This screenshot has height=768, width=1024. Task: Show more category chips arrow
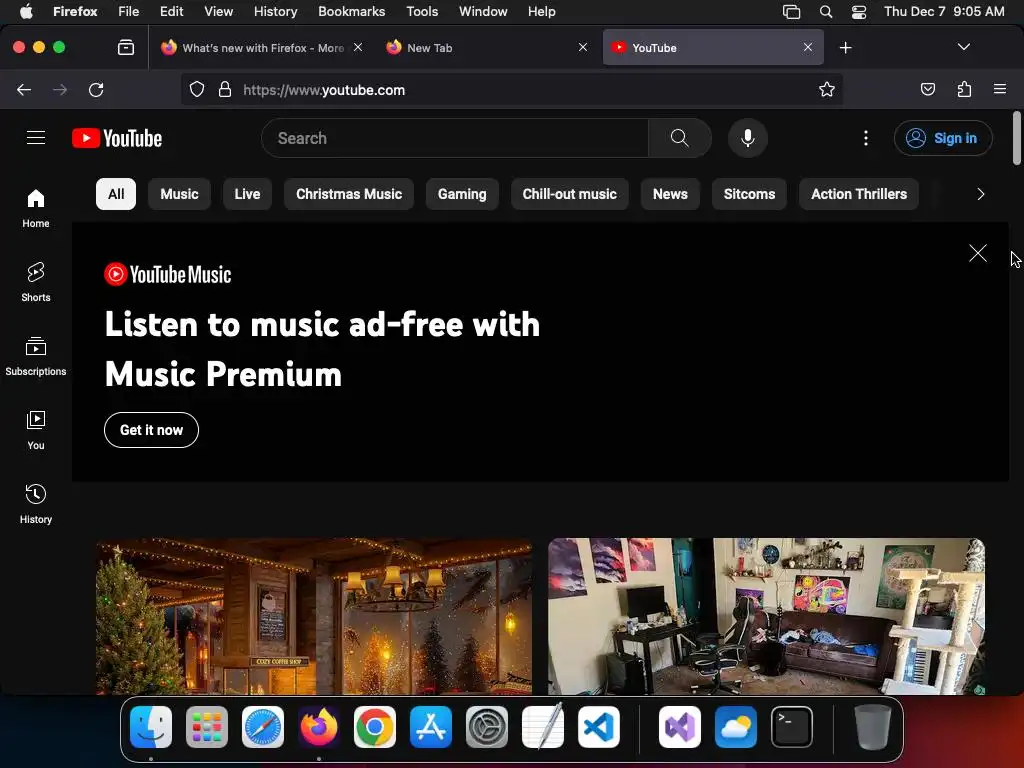(x=980, y=195)
